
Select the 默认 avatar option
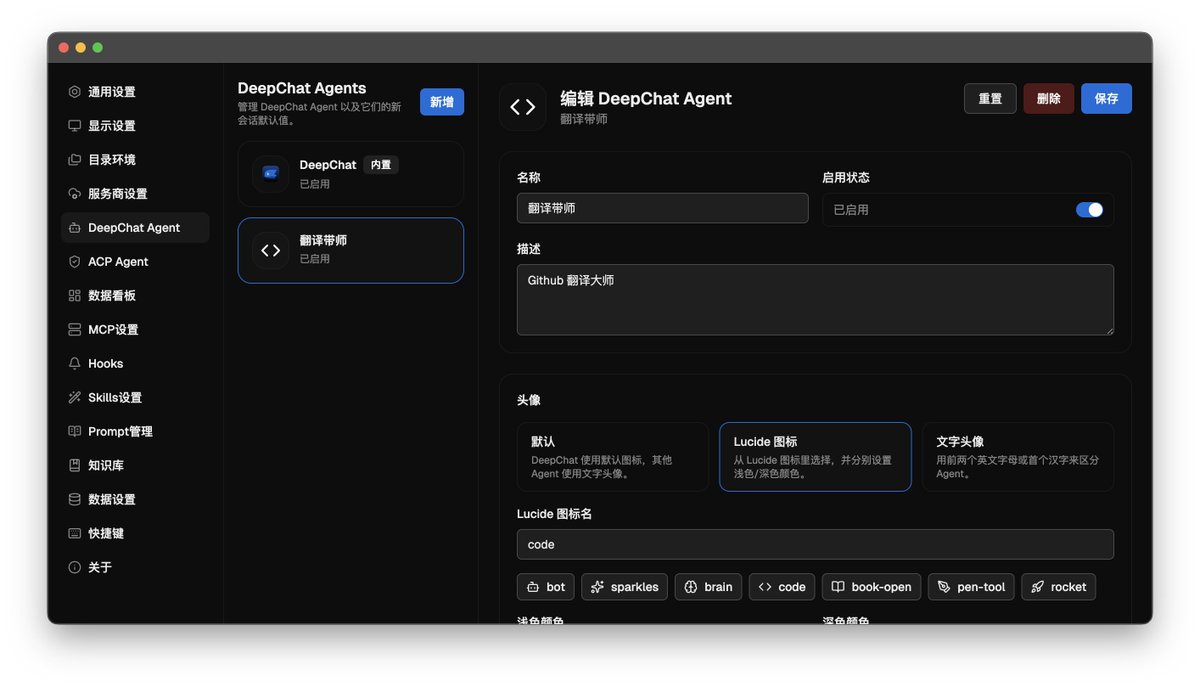coord(612,457)
